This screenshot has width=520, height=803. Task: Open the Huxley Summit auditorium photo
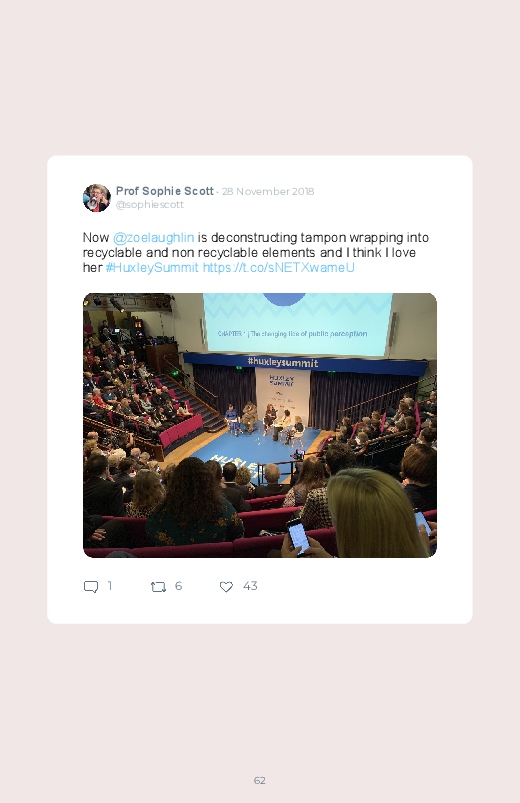260,425
